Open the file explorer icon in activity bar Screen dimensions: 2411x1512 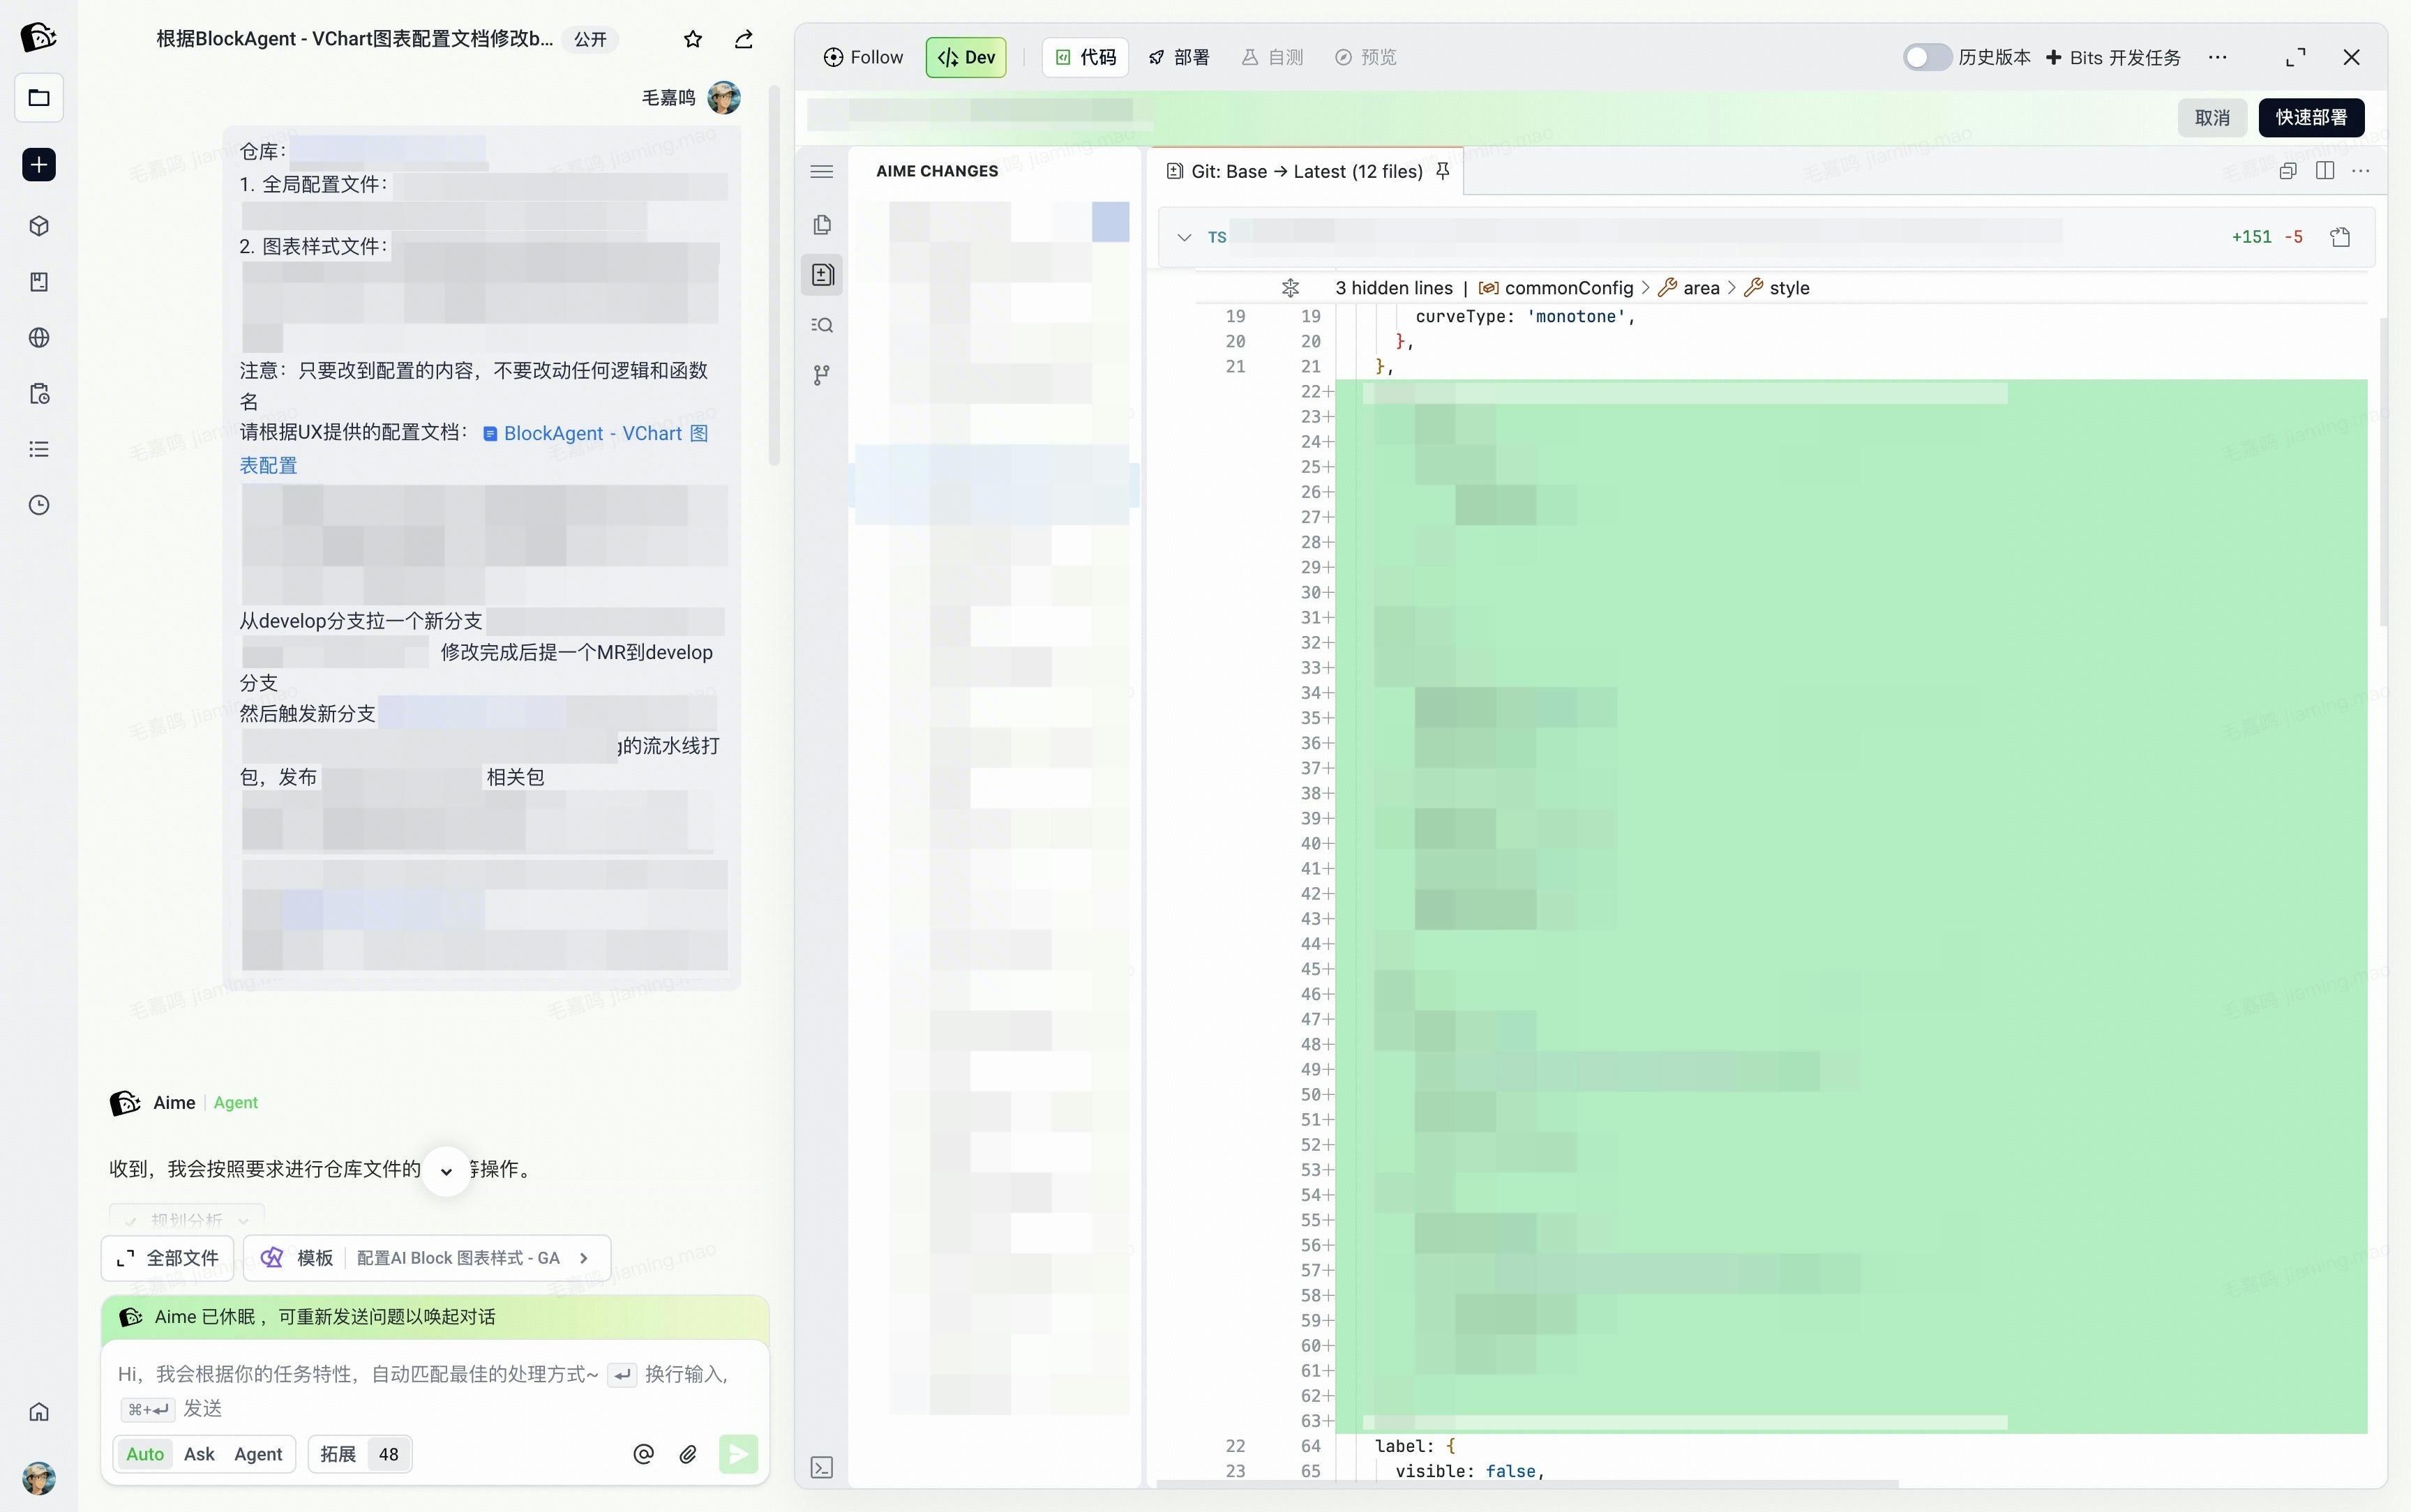[x=822, y=225]
